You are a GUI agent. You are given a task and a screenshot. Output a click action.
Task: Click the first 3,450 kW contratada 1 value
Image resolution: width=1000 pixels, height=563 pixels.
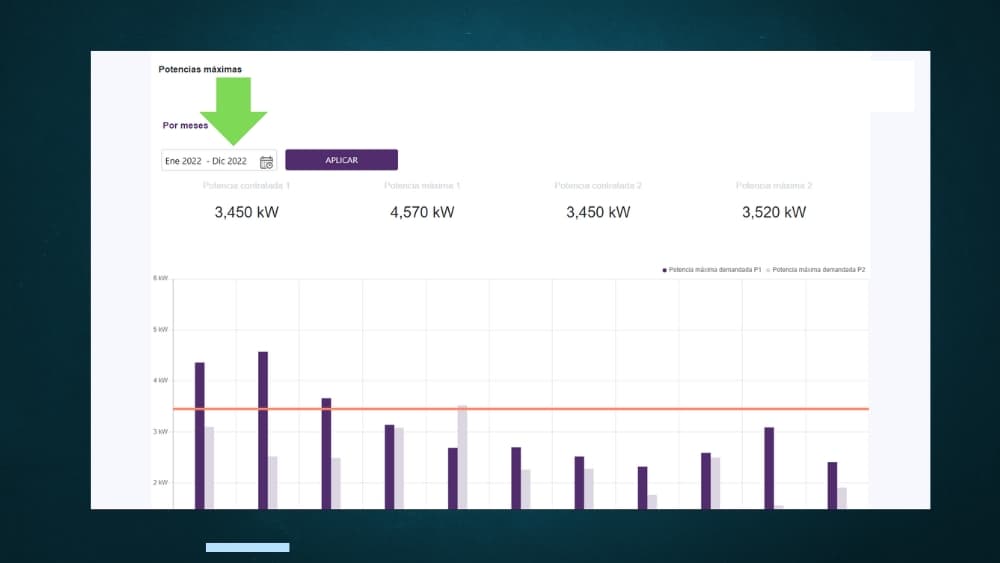click(x=246, y=212)
